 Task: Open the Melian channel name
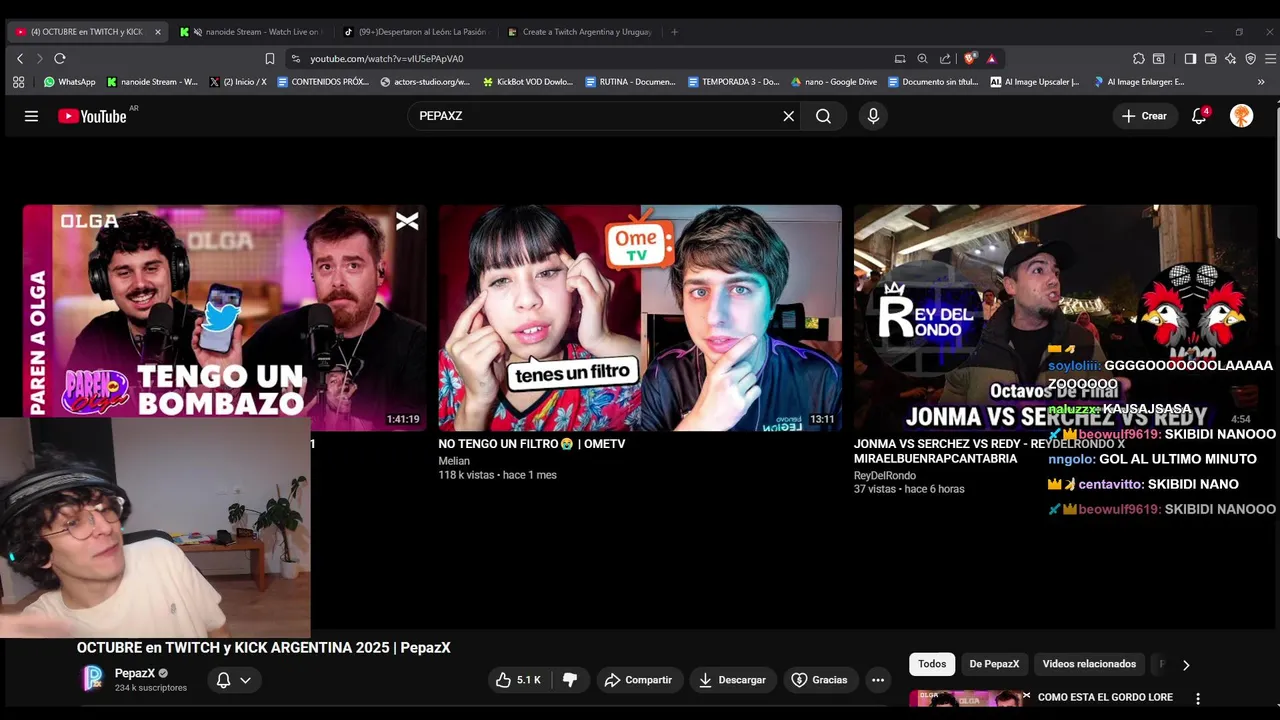pos(454,461)
